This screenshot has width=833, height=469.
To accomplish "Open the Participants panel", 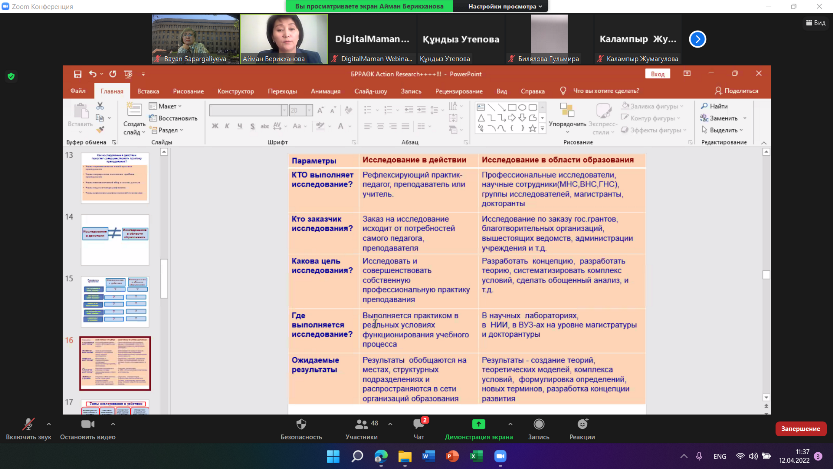I will tap(359, 426).
